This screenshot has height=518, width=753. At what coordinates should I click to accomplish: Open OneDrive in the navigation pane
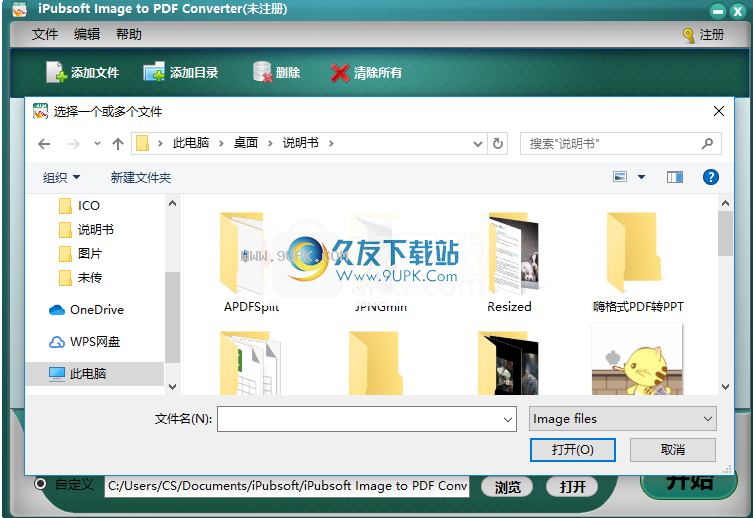coord(86,310)
